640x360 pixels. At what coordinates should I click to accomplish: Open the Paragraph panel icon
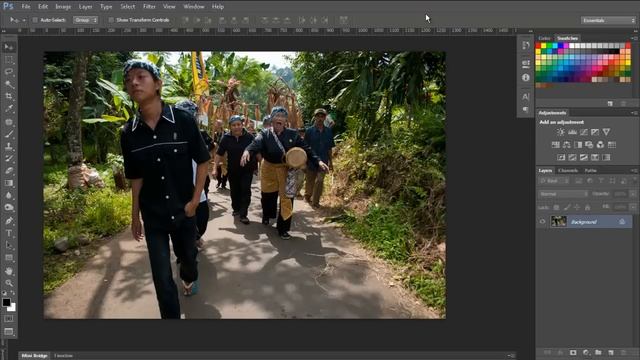(526, 109)
